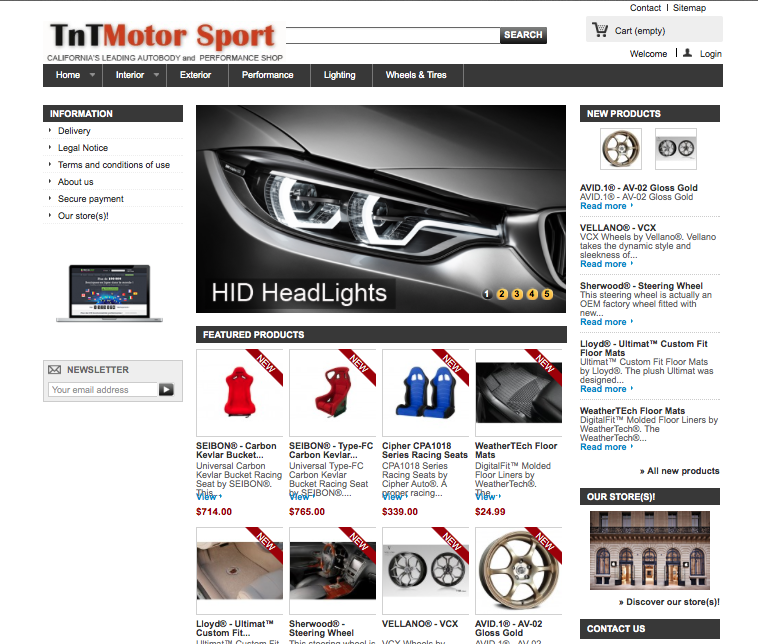Select slide 4 in banner slider
Image resolution: width=758 pixels, height=644 pixels.
(532, 293)
